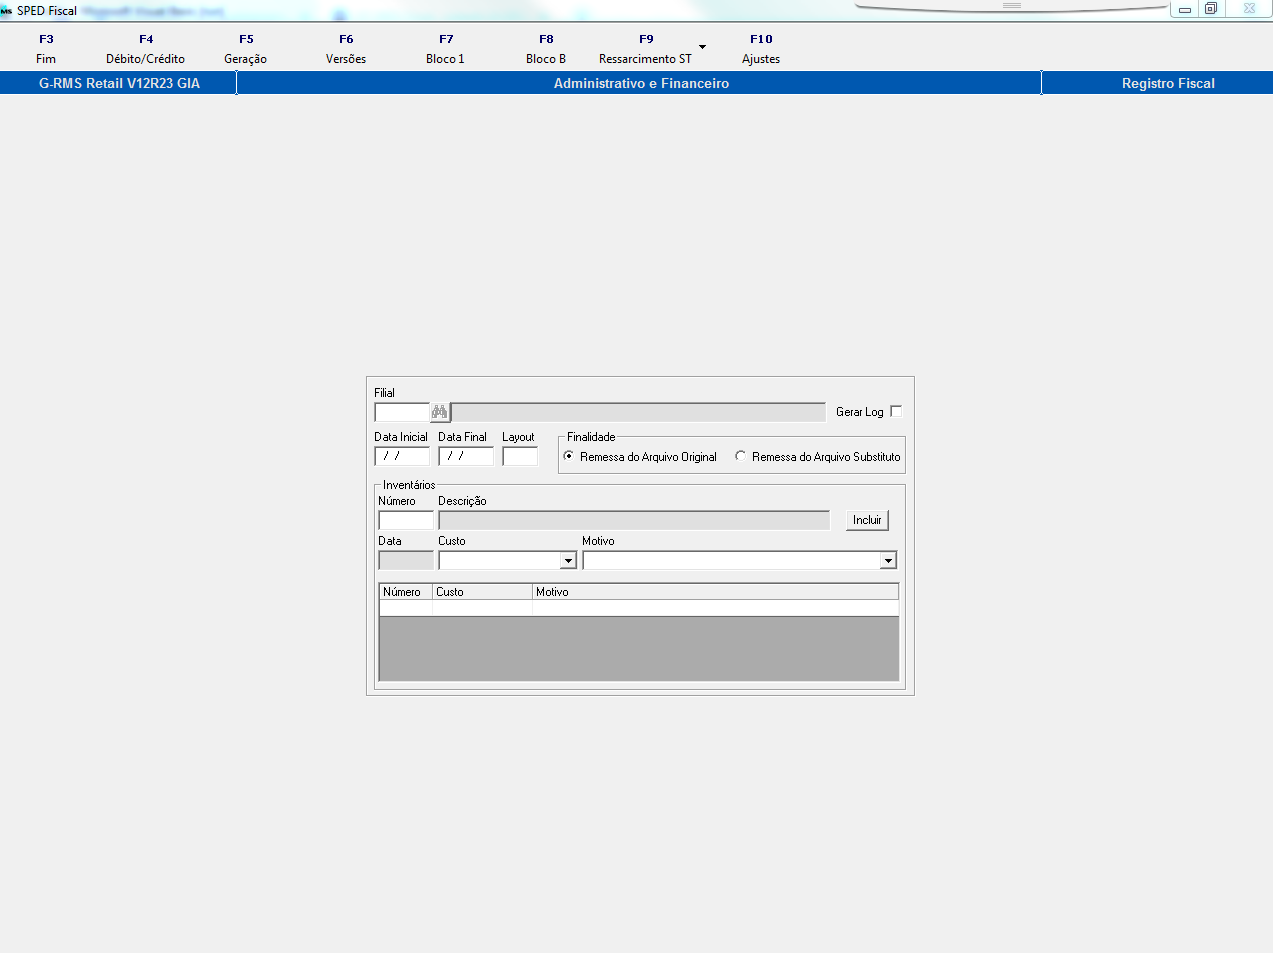Click the Motivo column header in grid
The image size is (1273, 953).
715,592
